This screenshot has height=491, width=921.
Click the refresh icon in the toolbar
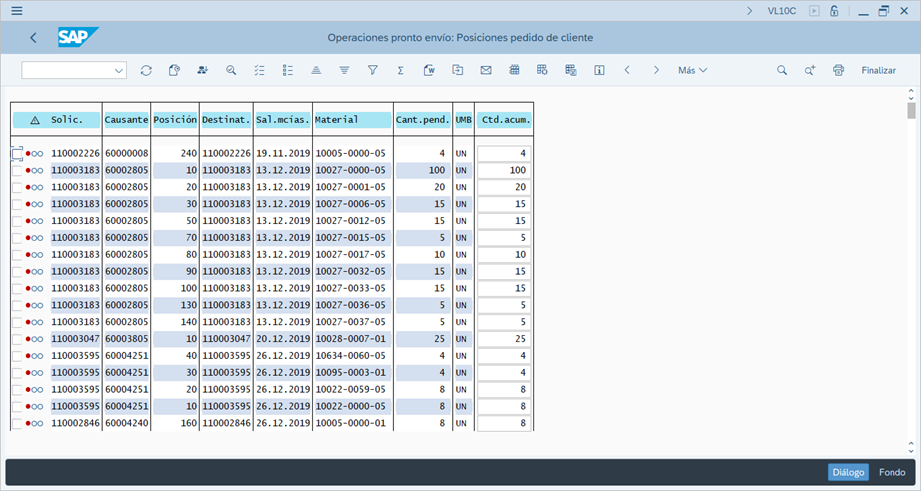pos(146,71)
